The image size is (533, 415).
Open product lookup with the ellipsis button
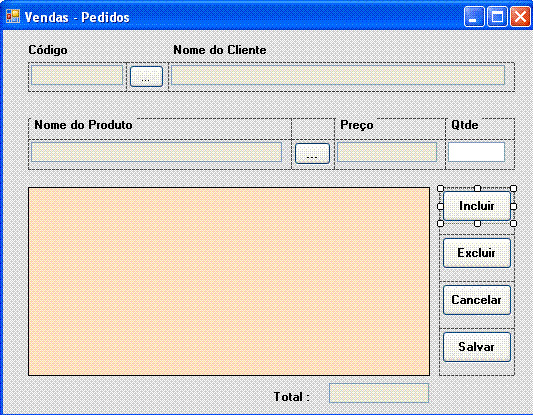312,154
